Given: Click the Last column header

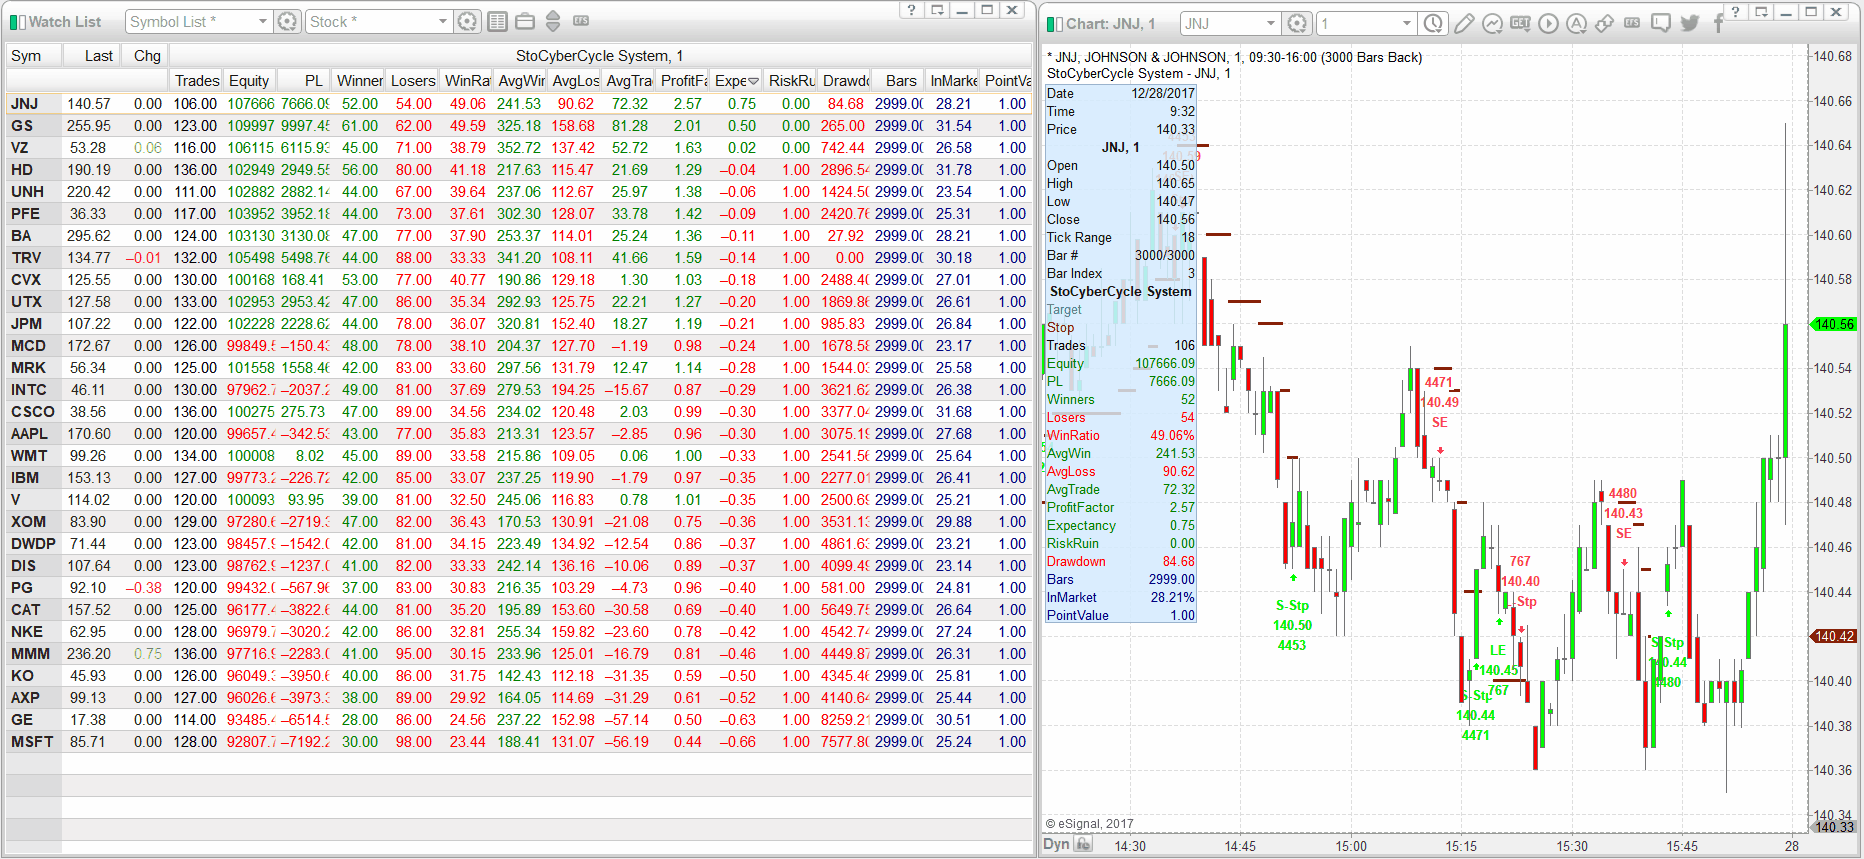Looking at the screenshot, I should pos(91,56).
